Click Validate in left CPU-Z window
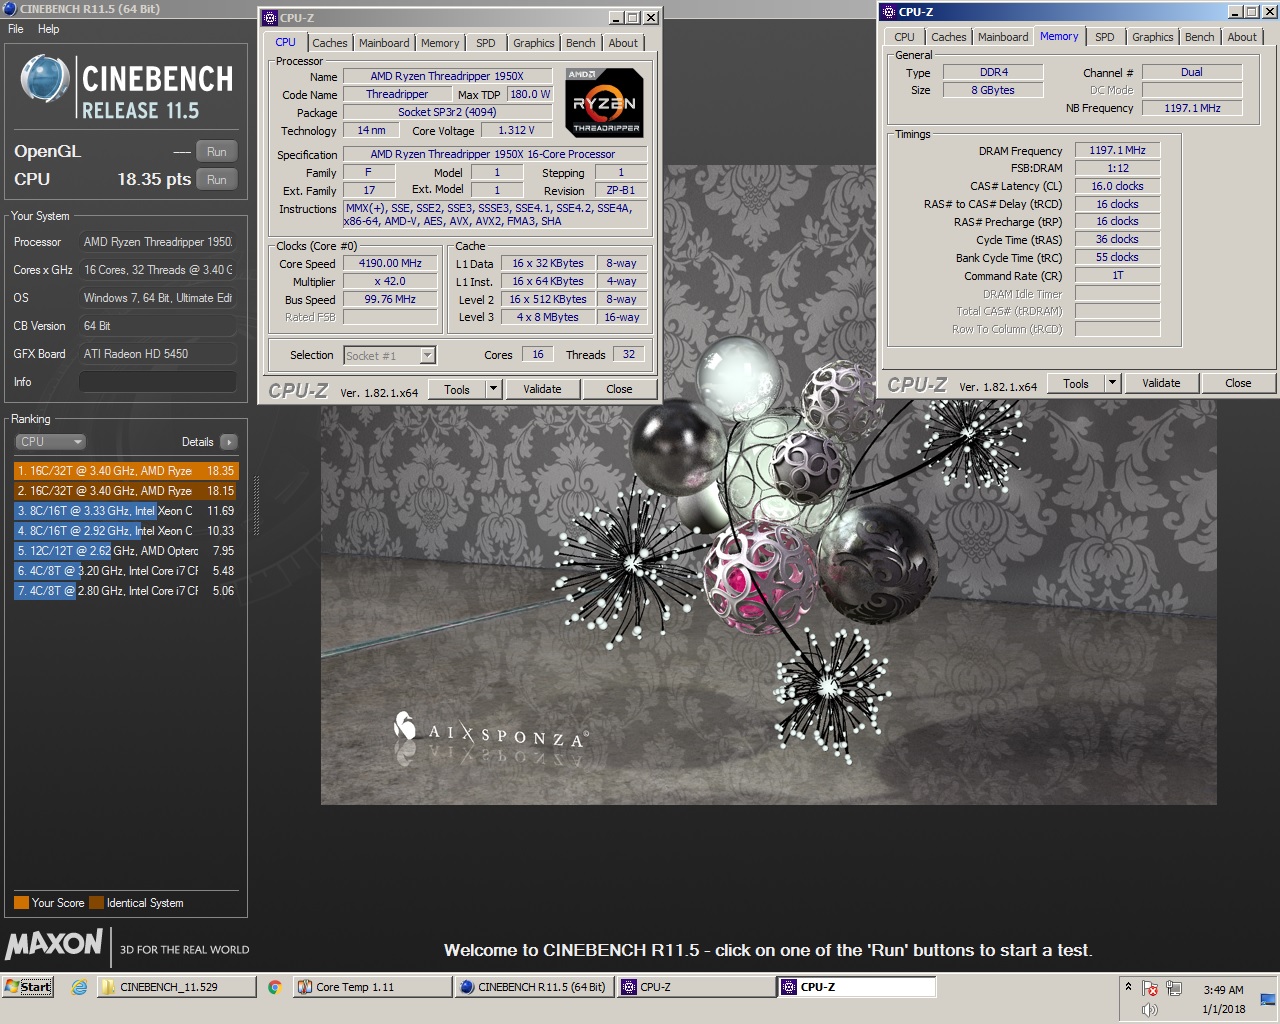 542,390
